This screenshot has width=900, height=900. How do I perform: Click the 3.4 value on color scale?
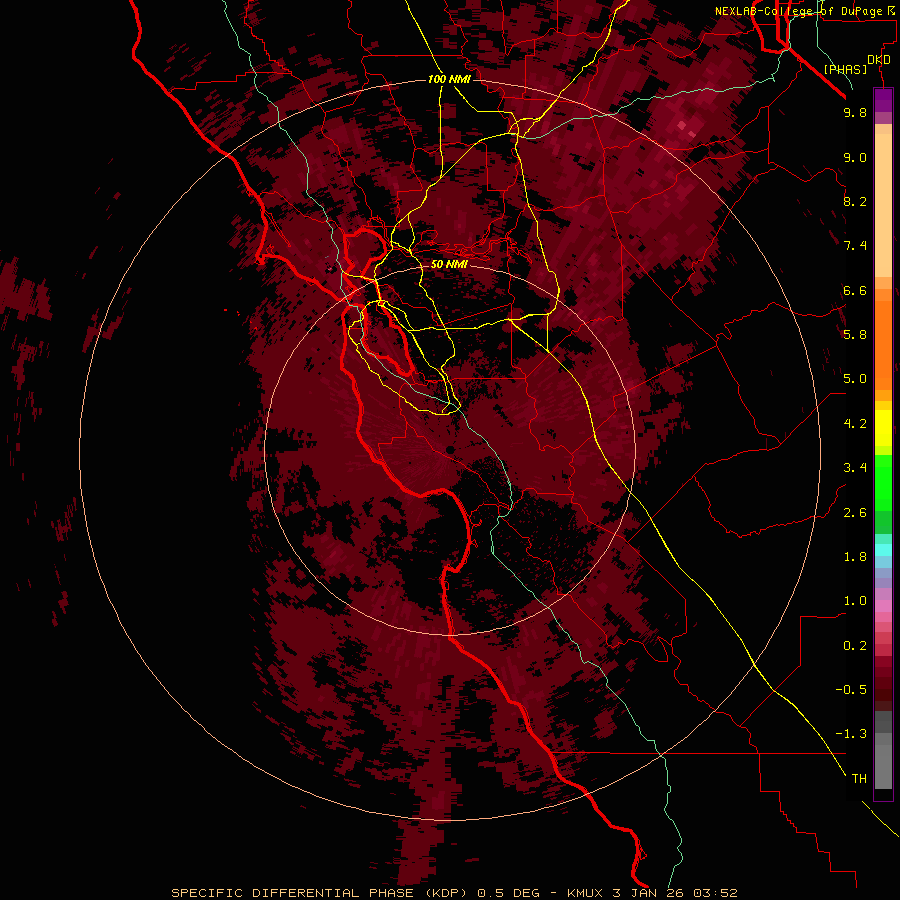pos(855,467)
